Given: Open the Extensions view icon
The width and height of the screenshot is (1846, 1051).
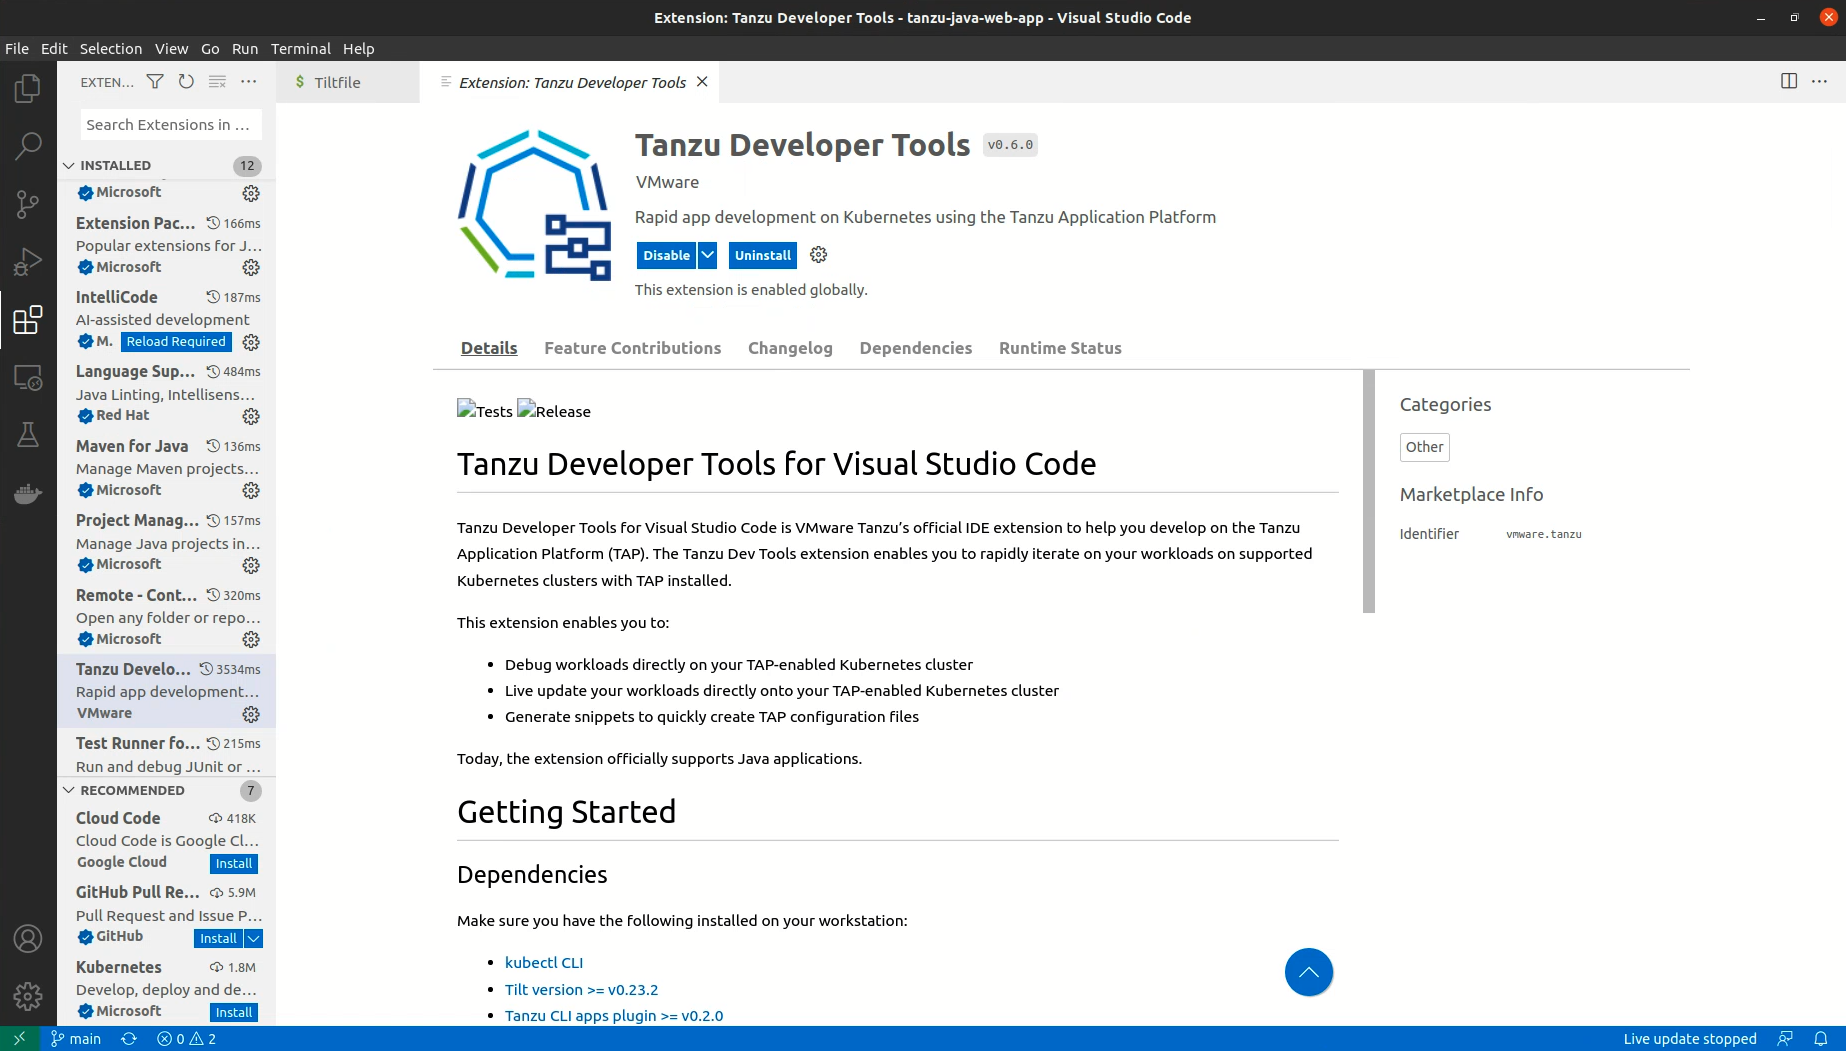Looking at the screenshot, I should click(x=28, y=320).
